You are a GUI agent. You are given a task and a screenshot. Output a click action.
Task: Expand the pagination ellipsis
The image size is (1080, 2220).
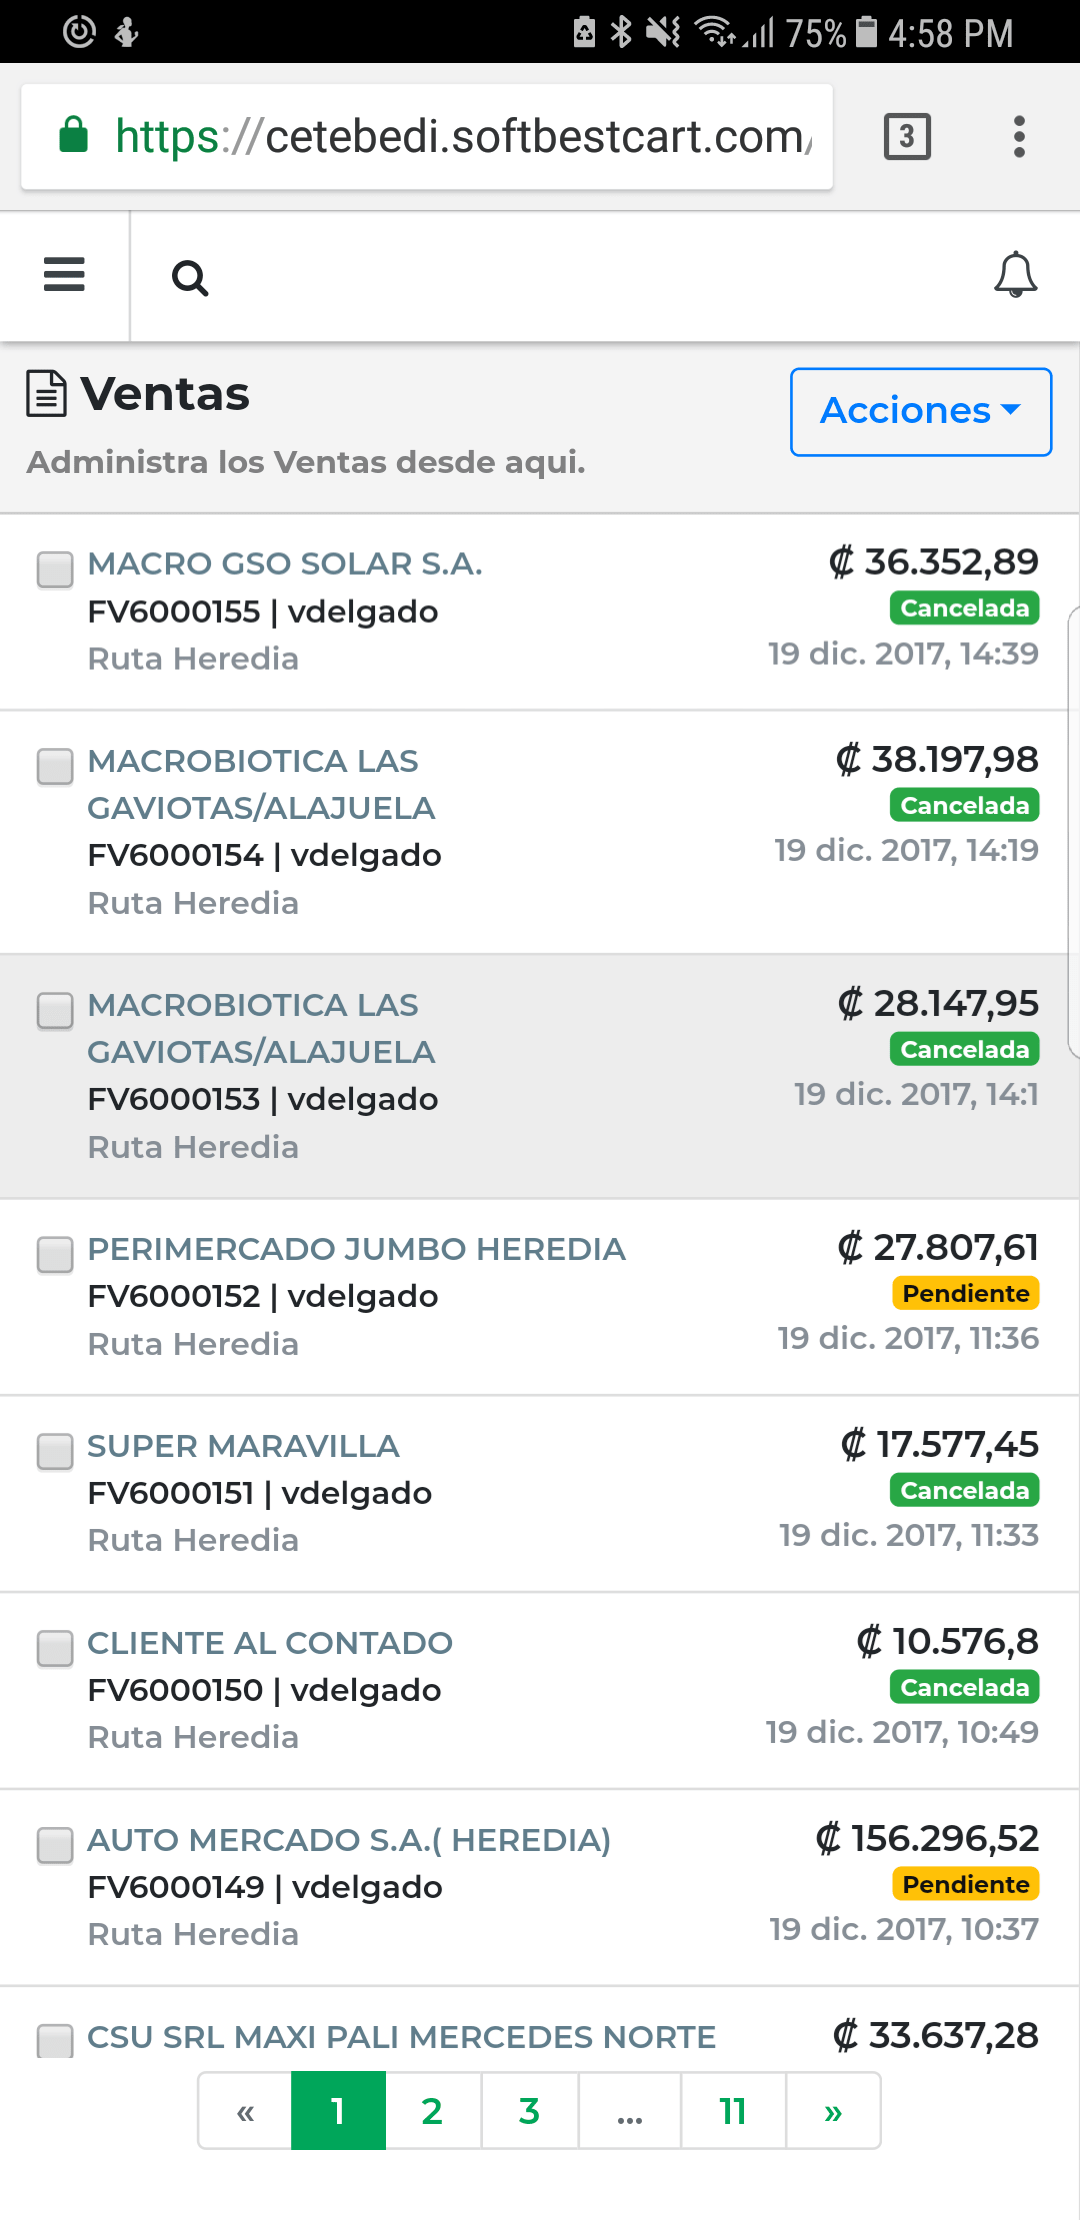tap(630, 2111)
